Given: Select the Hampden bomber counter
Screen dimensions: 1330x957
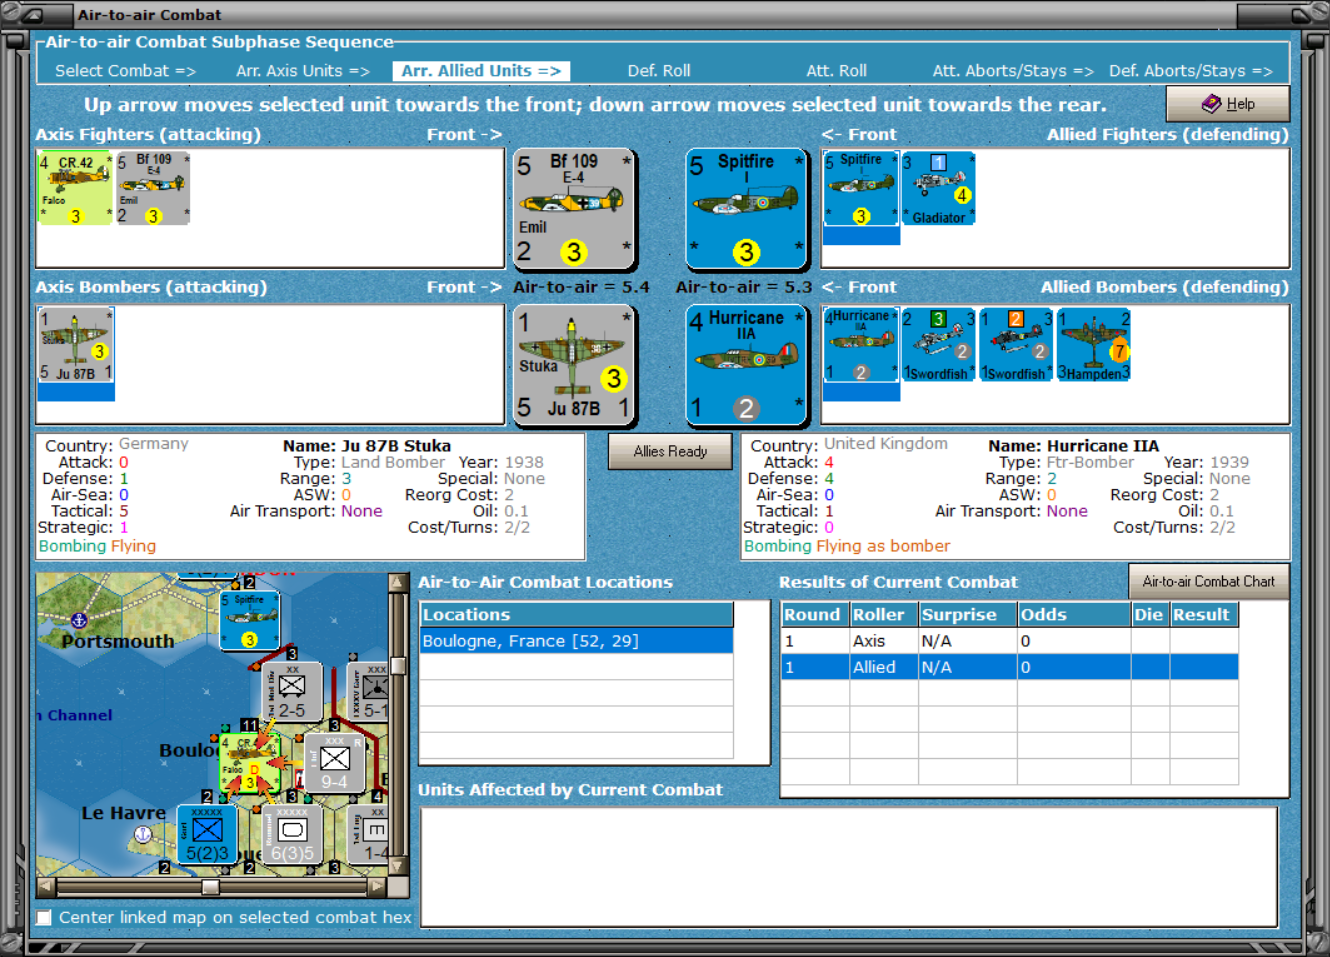Looking at the screenshot, I should tap(1094, 344).
